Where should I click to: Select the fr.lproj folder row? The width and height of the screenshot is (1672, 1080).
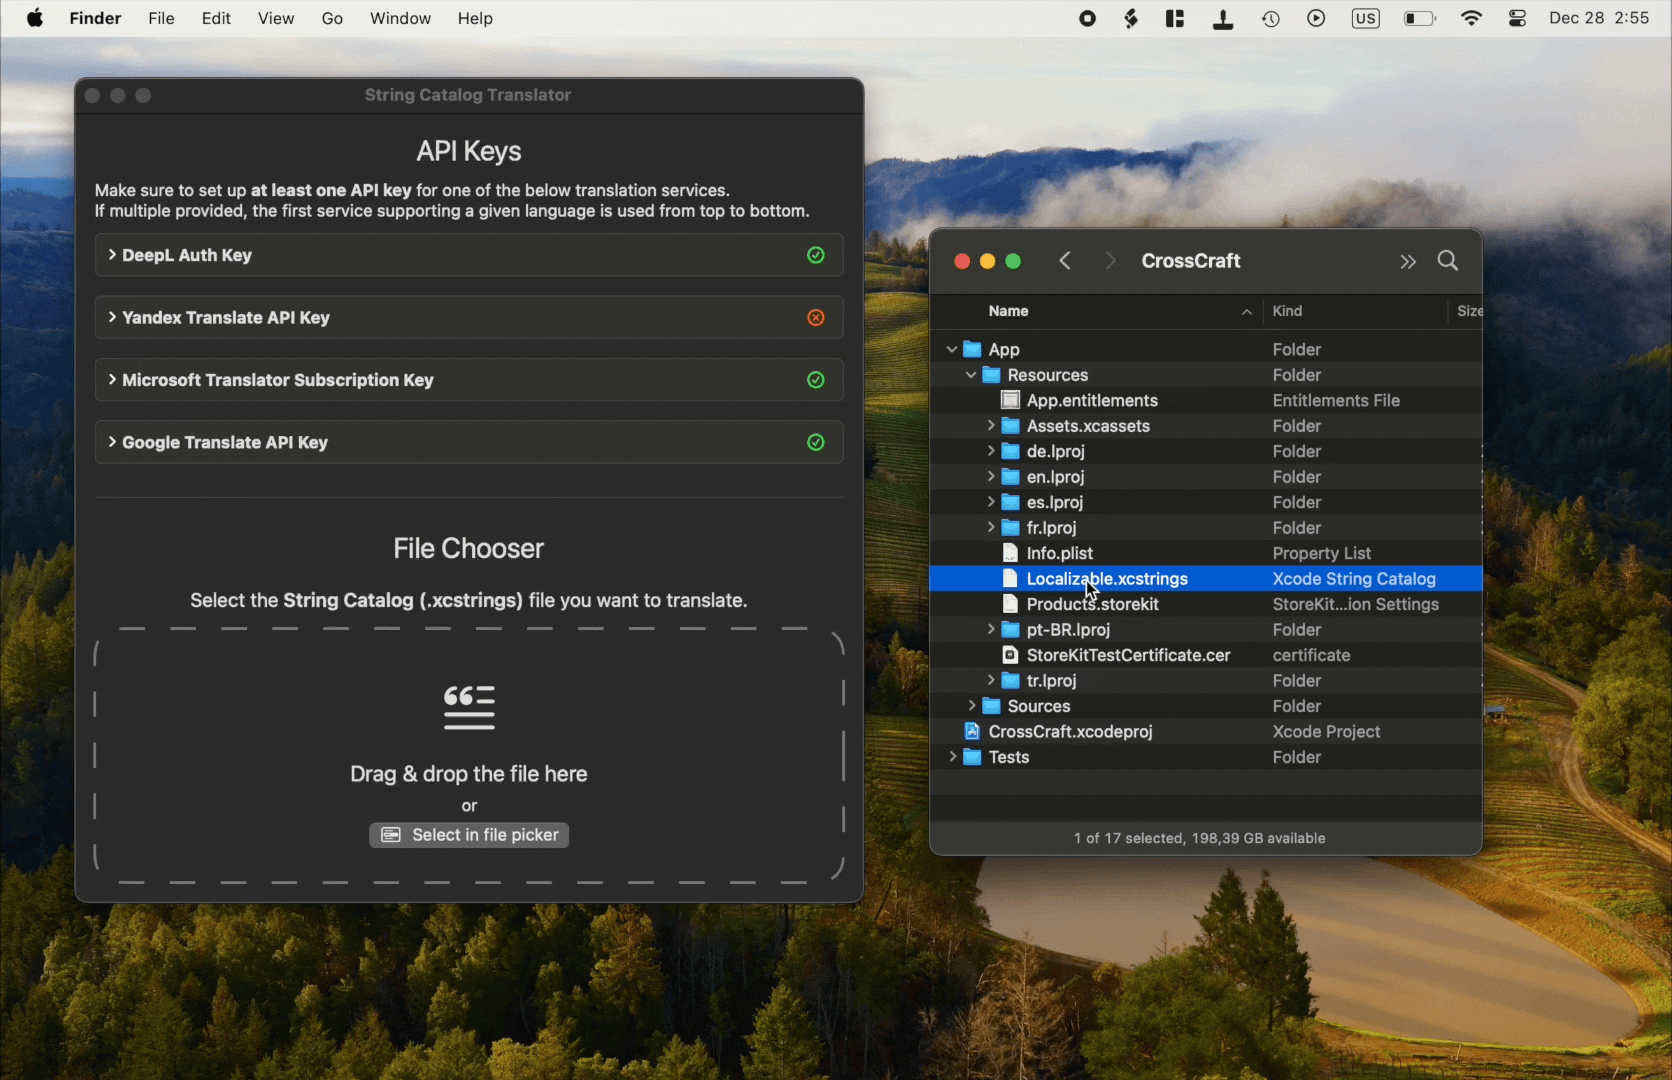(1206, 528)
